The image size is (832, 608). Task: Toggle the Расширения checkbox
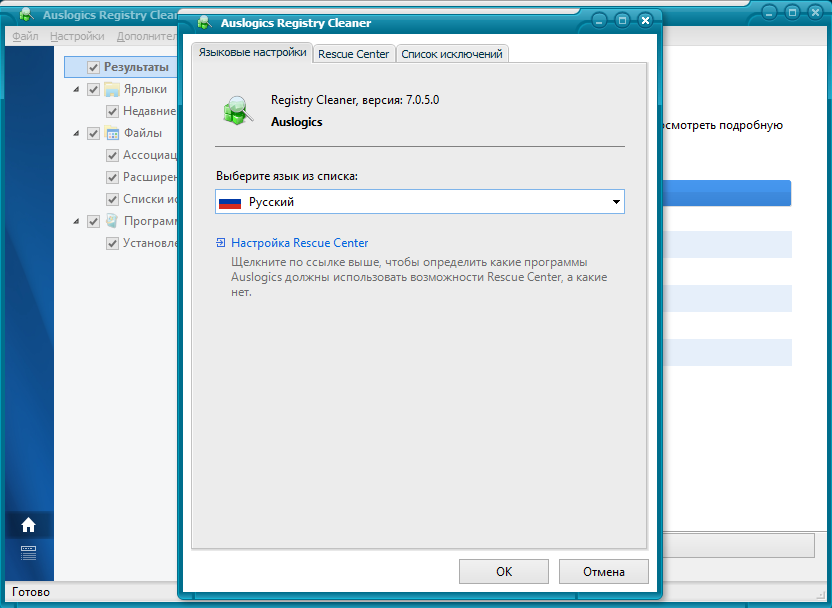[112, 177]
